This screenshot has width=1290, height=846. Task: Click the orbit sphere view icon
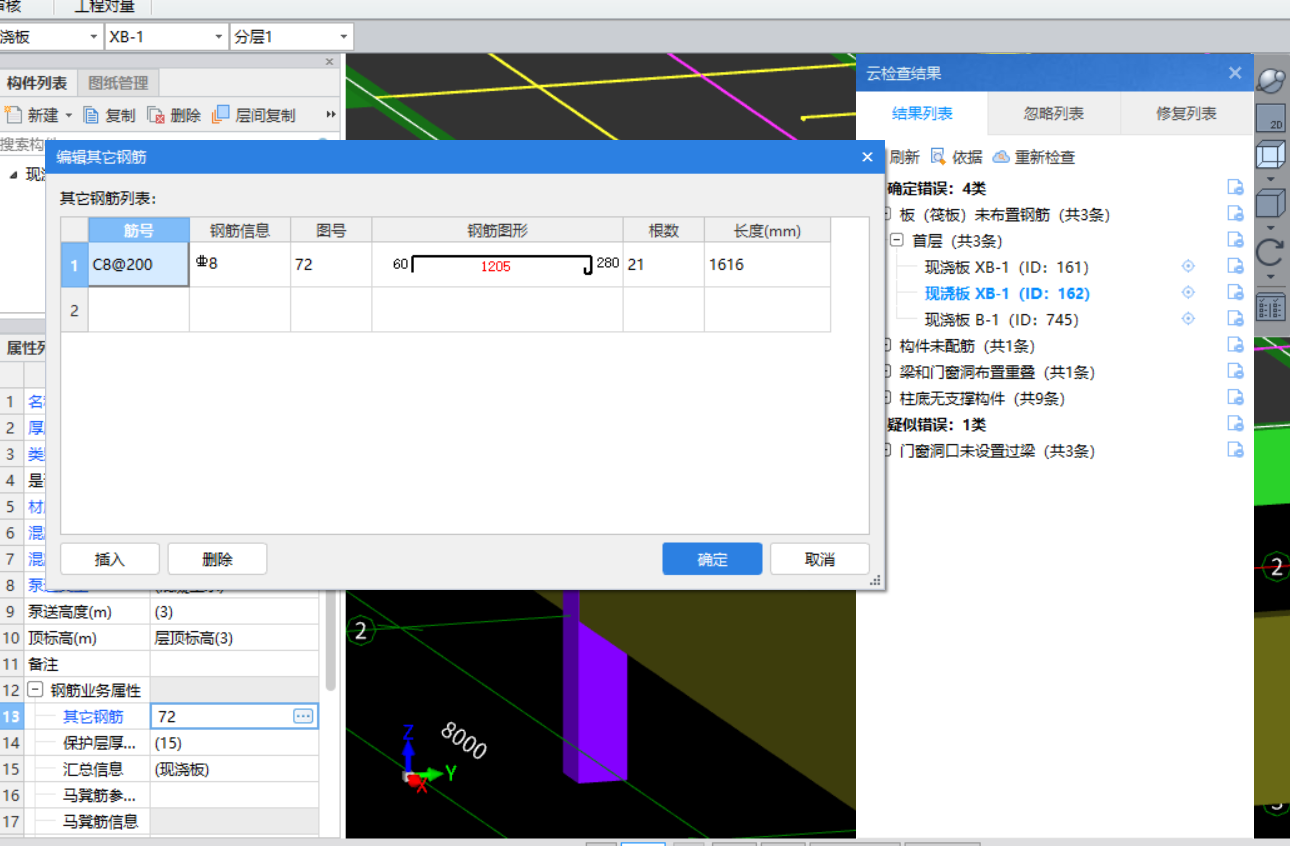(x=1270, y=79)
